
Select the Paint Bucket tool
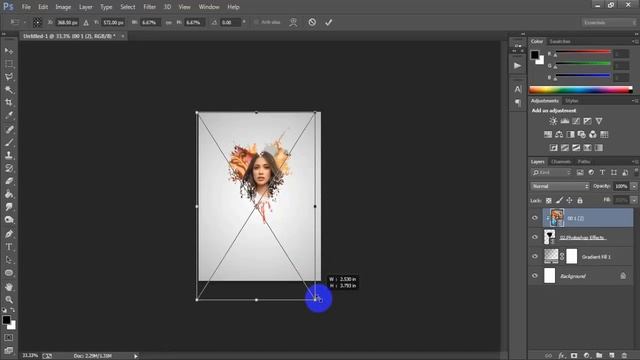point(9,194)
